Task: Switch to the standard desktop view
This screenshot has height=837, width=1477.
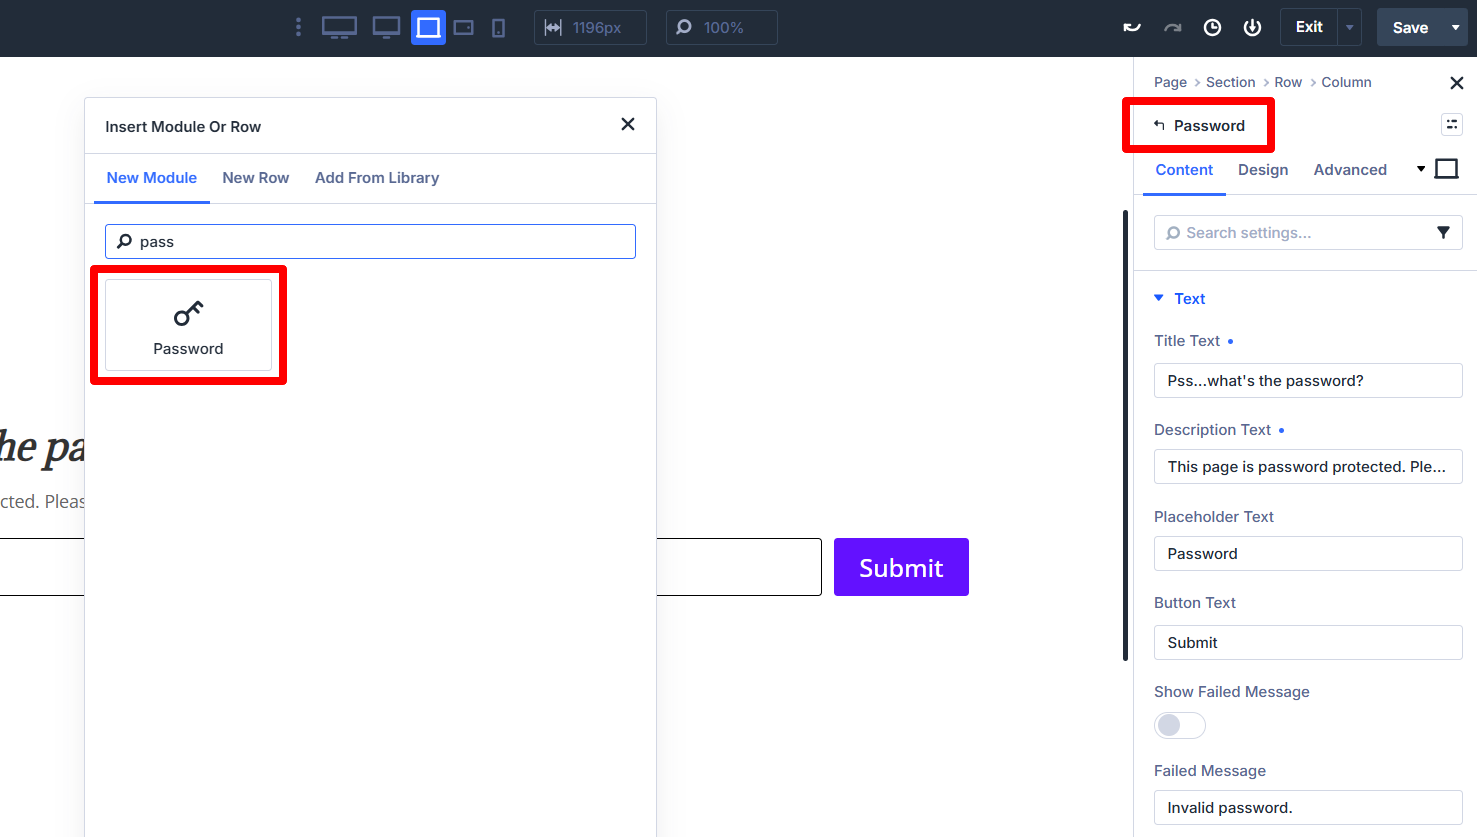Action: pyautogui.click(x=386, y=27)
